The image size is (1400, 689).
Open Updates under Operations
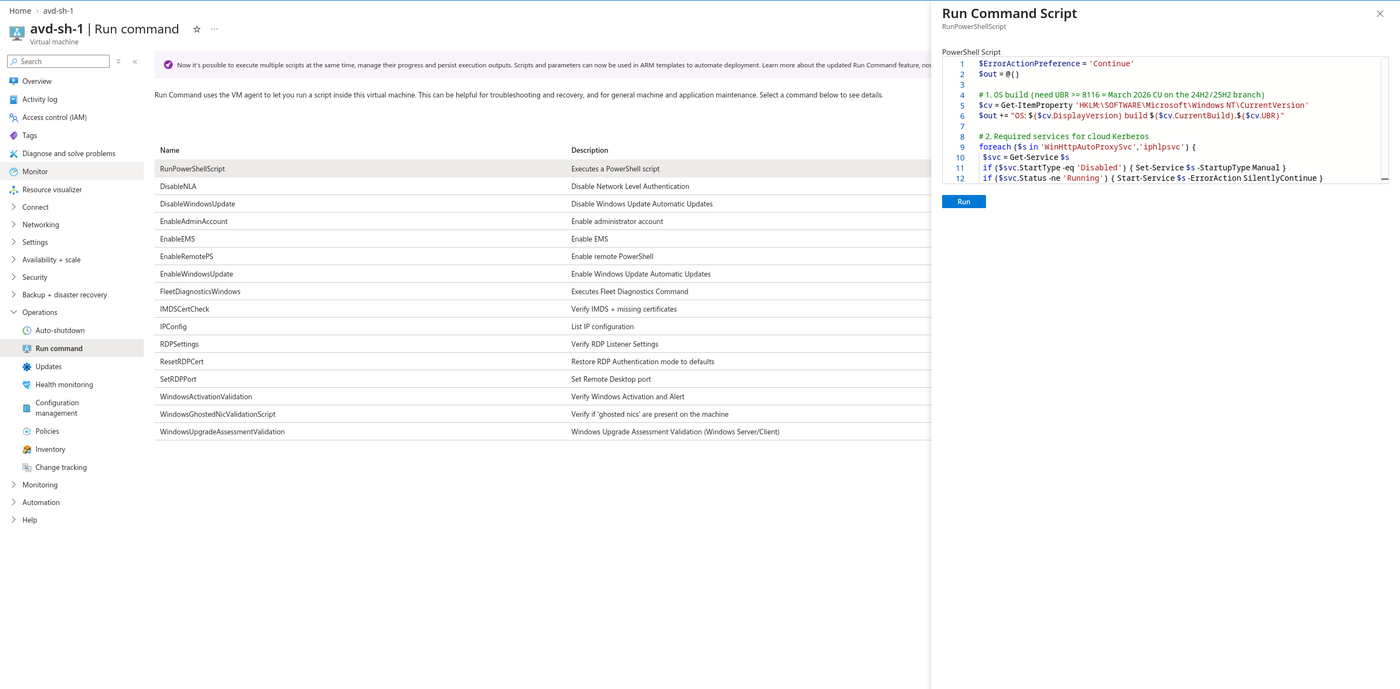(49, 366)
